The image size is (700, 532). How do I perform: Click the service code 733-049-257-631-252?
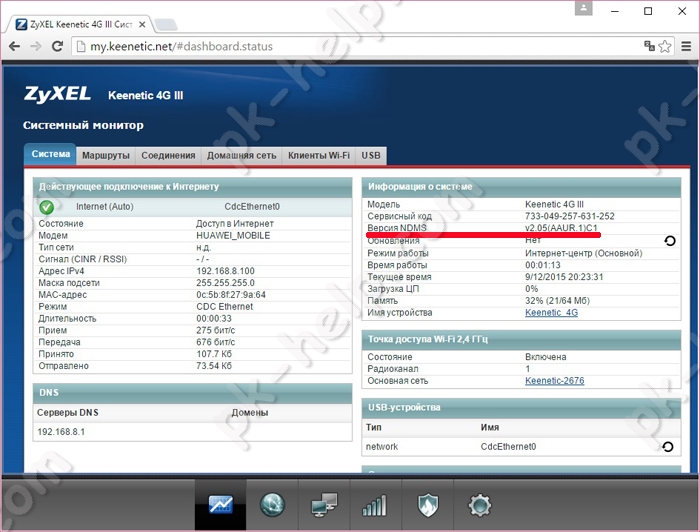570,216
